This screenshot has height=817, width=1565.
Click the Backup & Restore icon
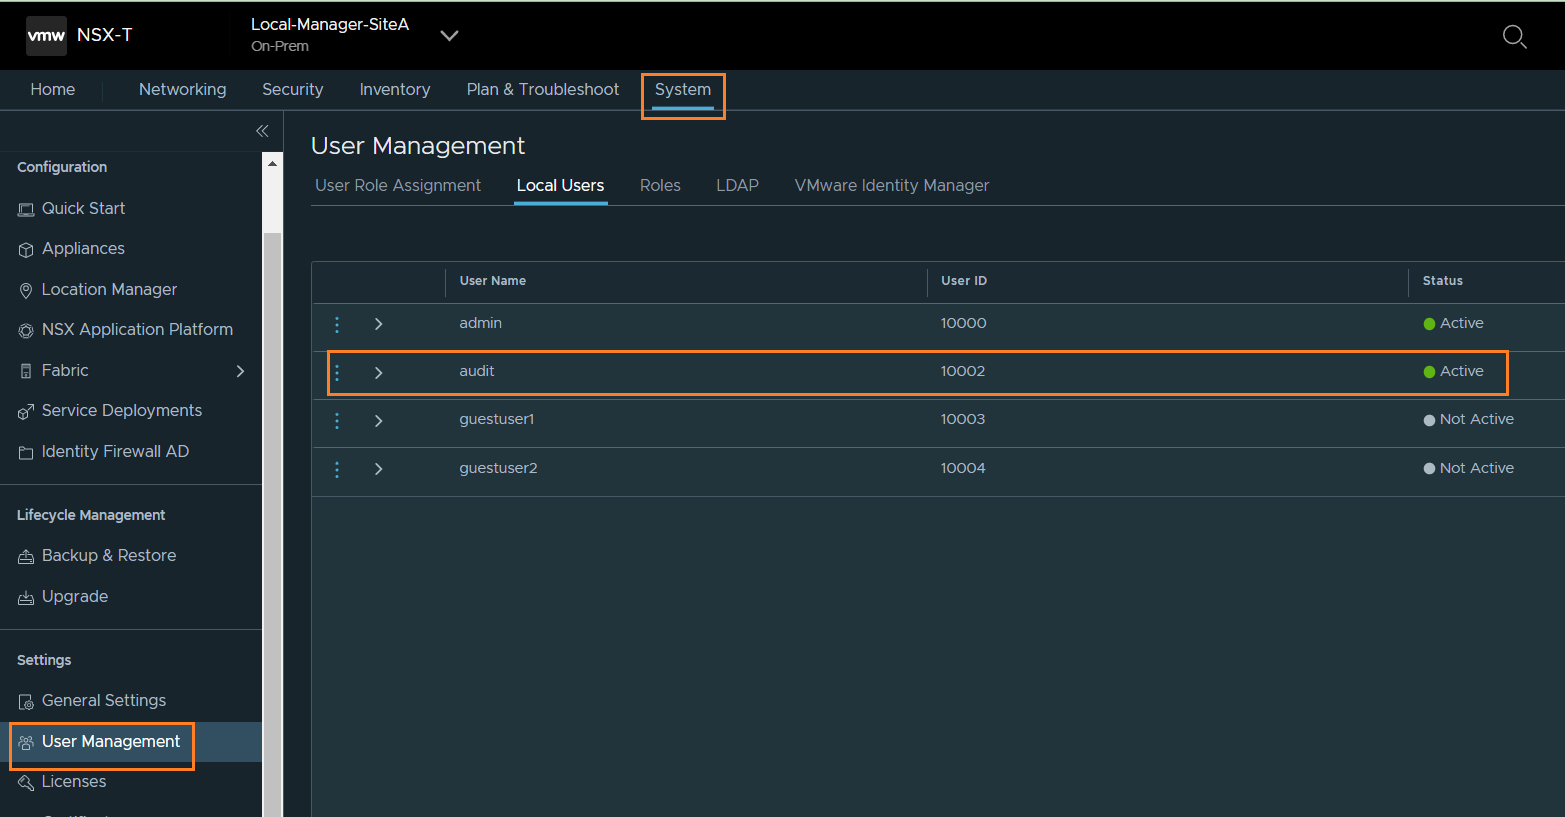point(26,556)
